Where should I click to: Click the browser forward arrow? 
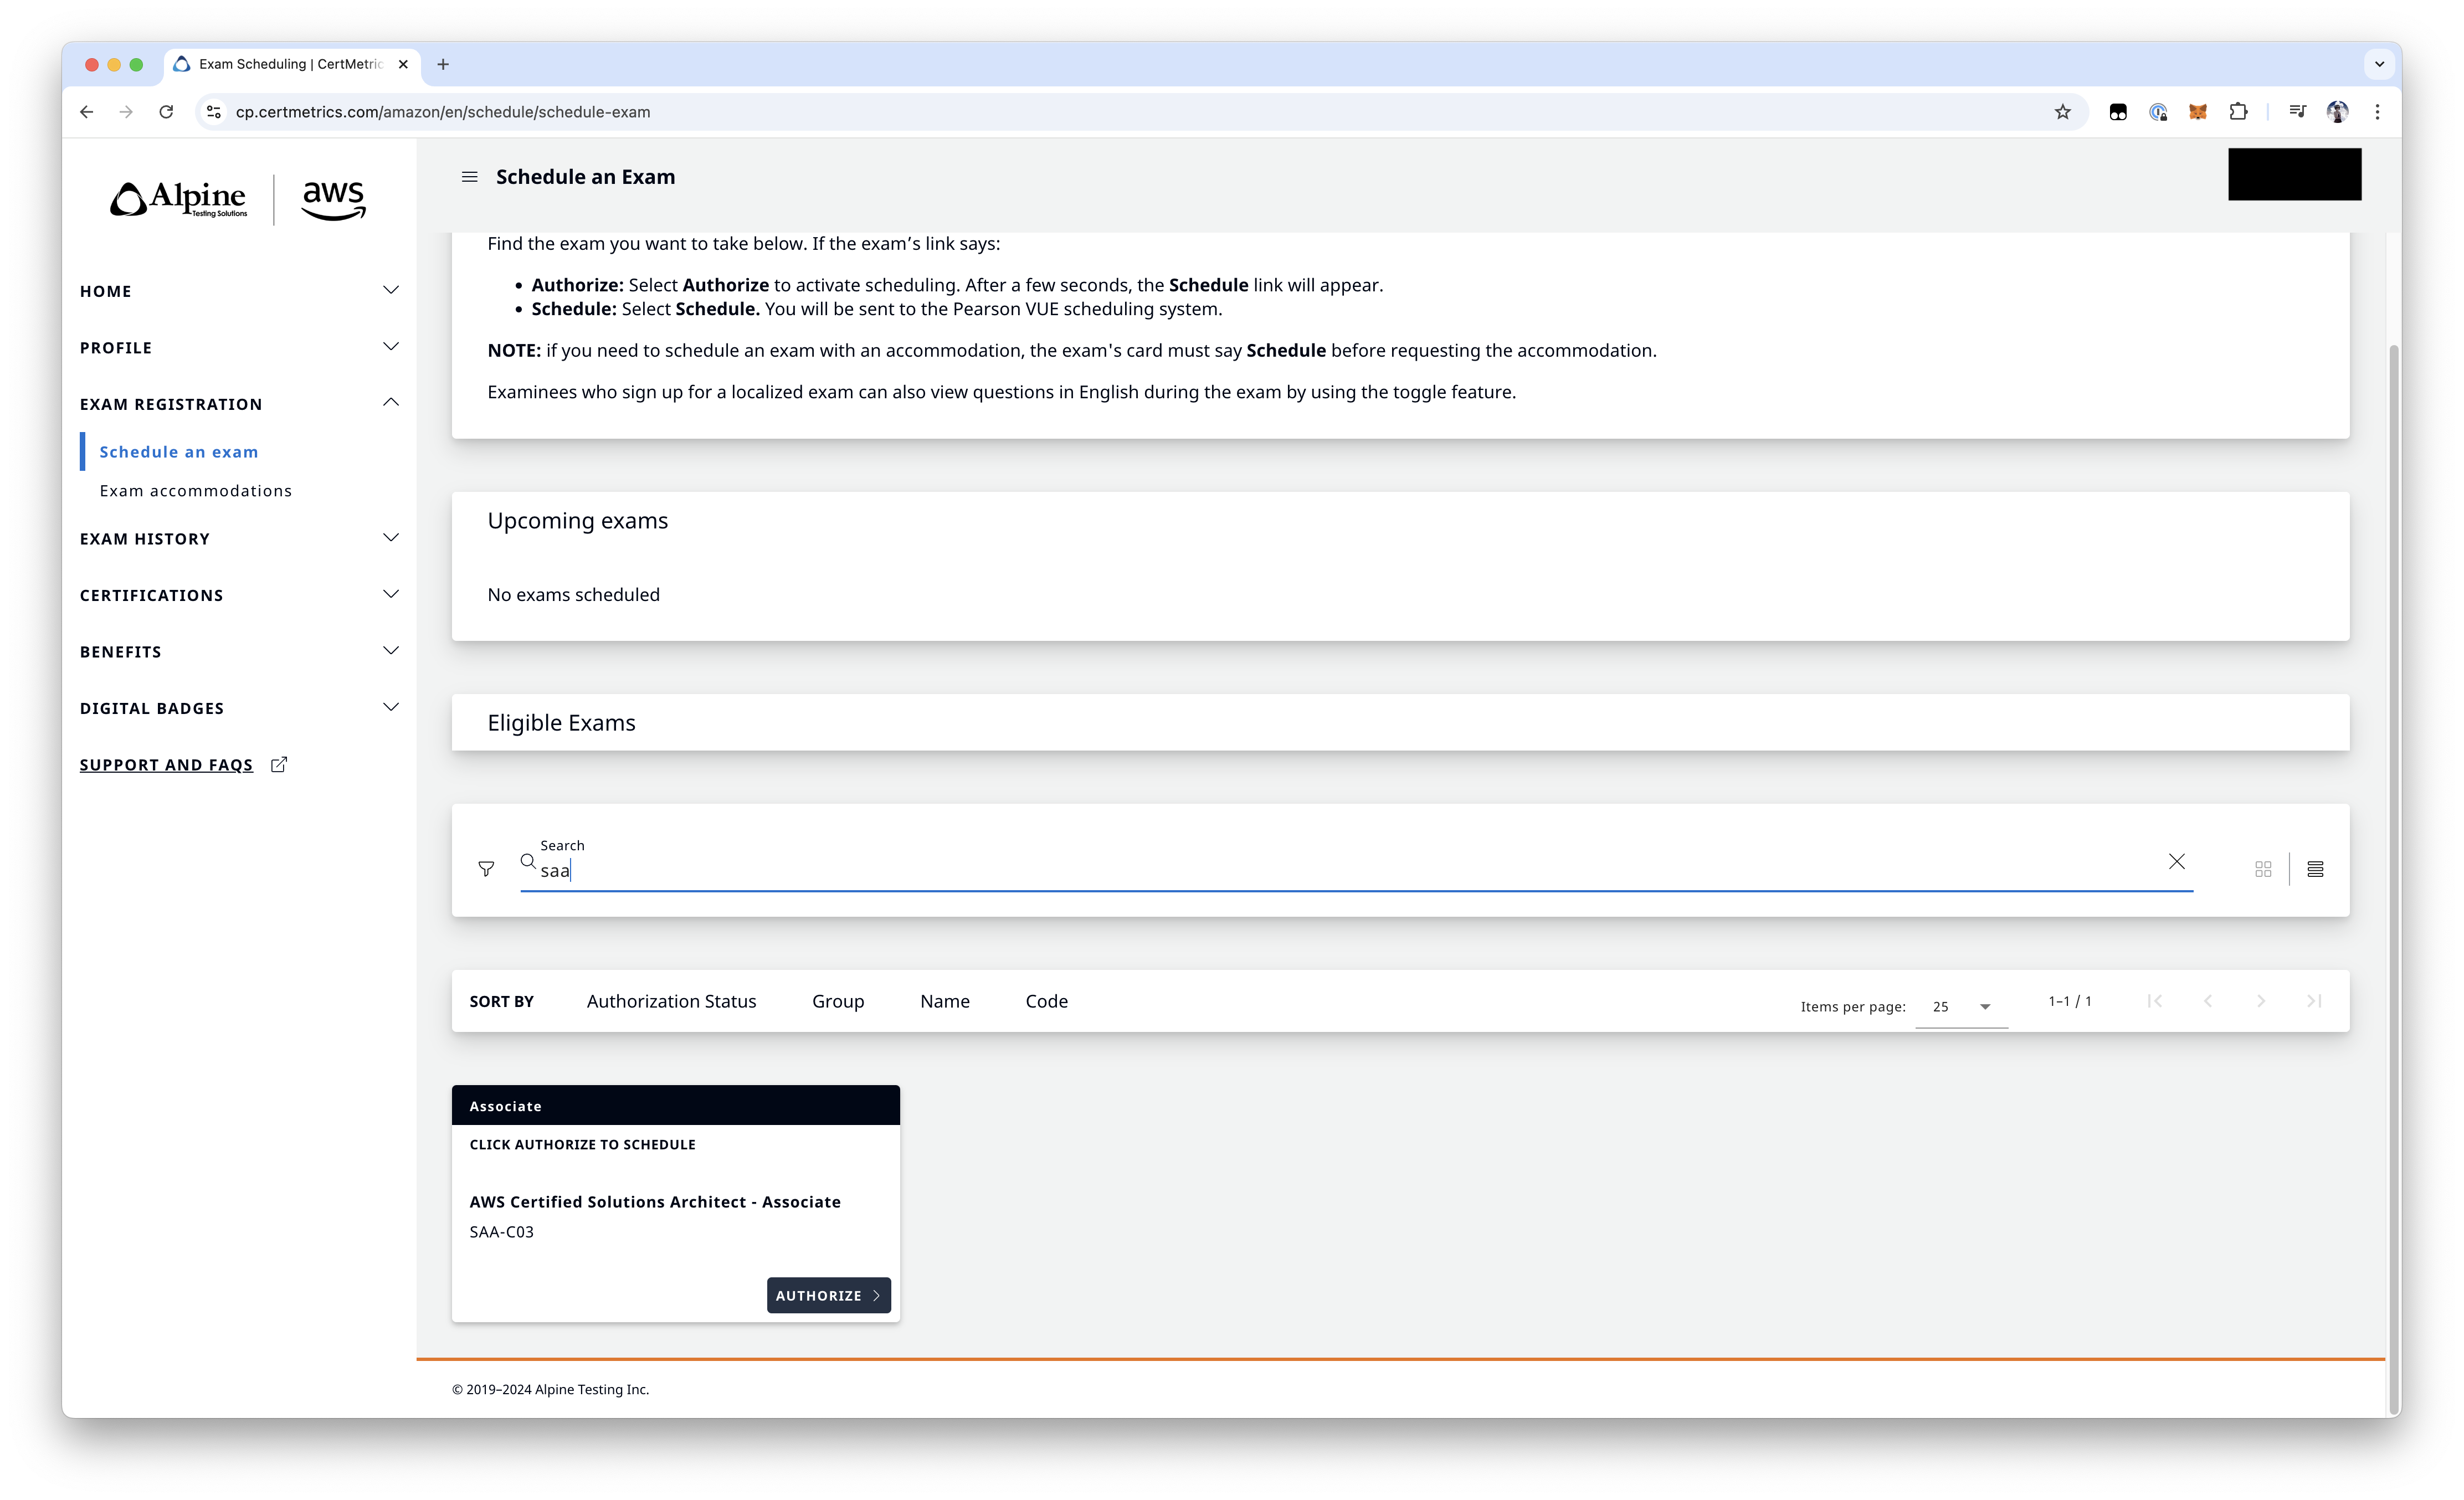click(x=126, y=112)
